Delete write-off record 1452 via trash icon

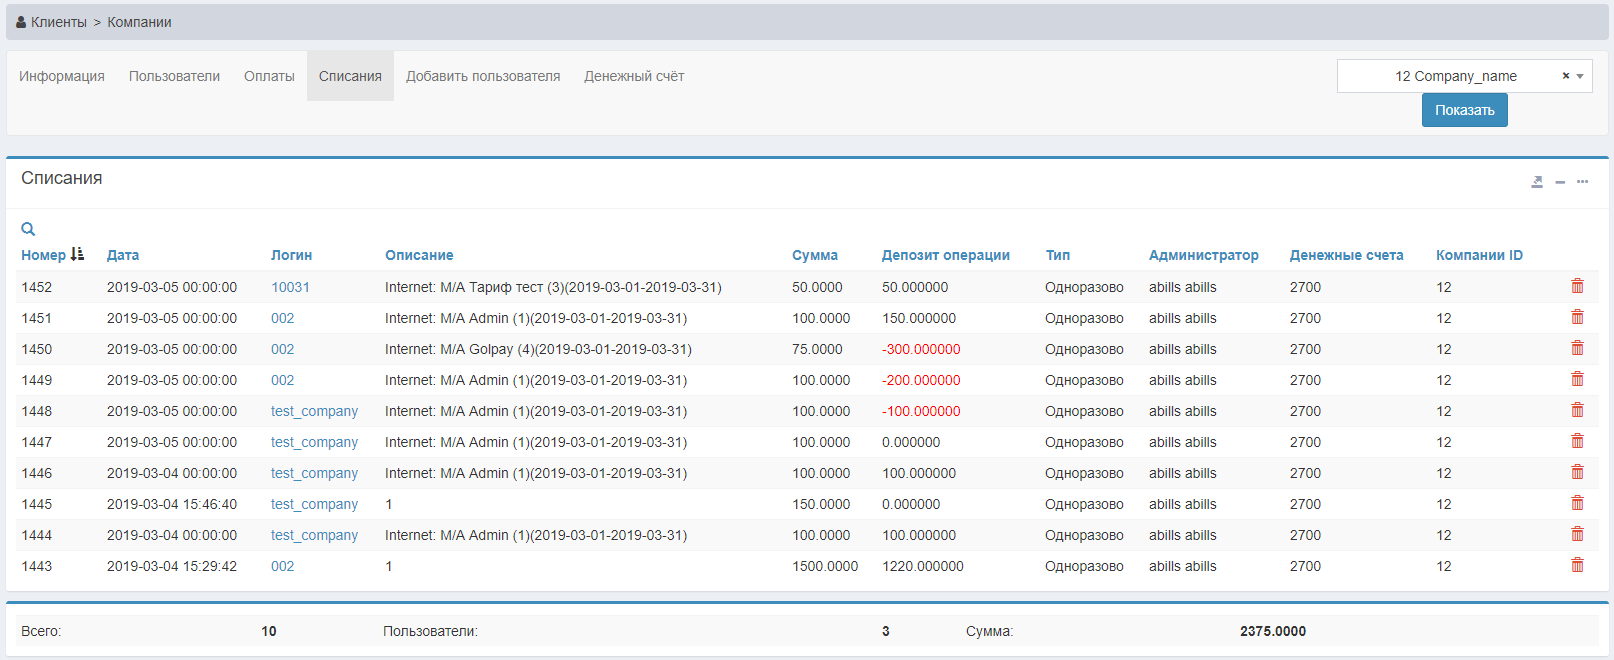[1577, 286]
